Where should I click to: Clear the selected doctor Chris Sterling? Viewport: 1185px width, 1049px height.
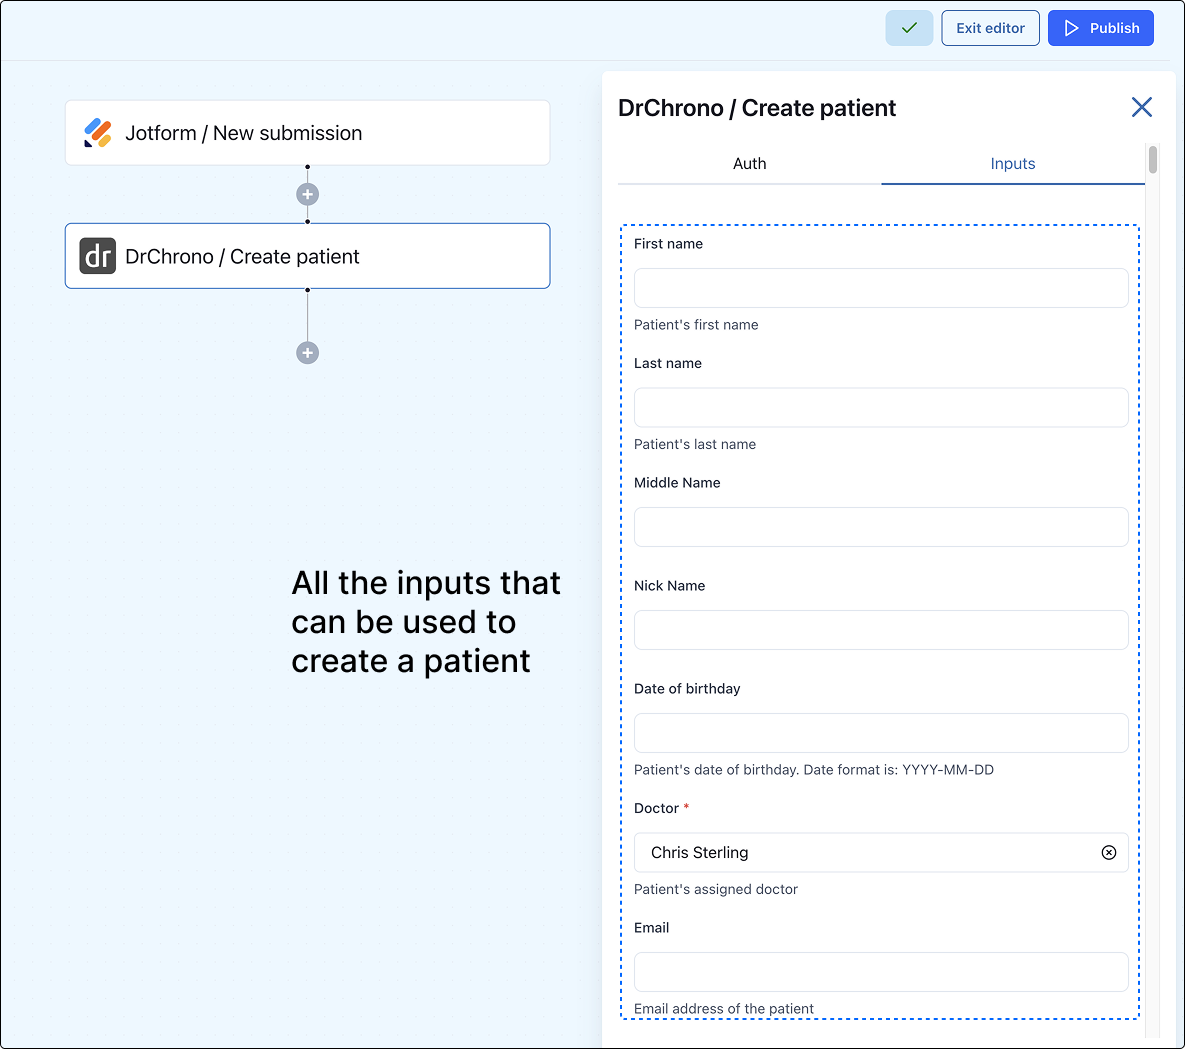[x=1109, y=853]
